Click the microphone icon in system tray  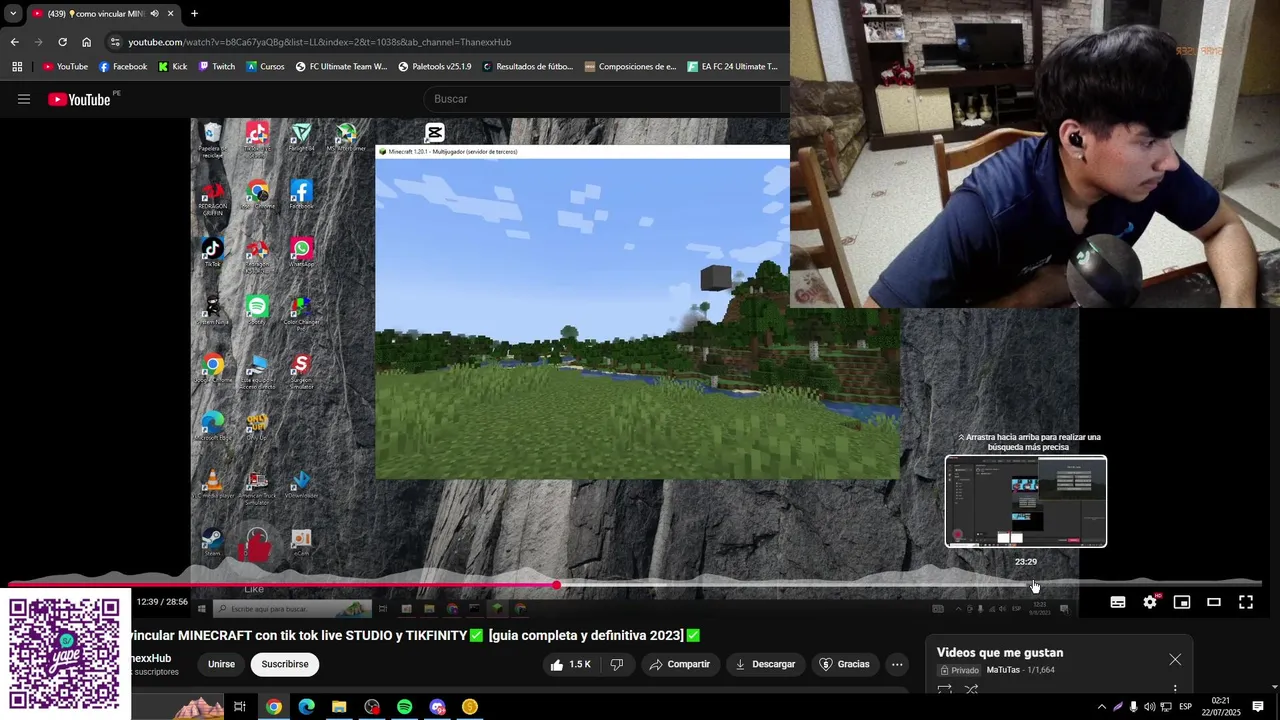point(1133,707)
